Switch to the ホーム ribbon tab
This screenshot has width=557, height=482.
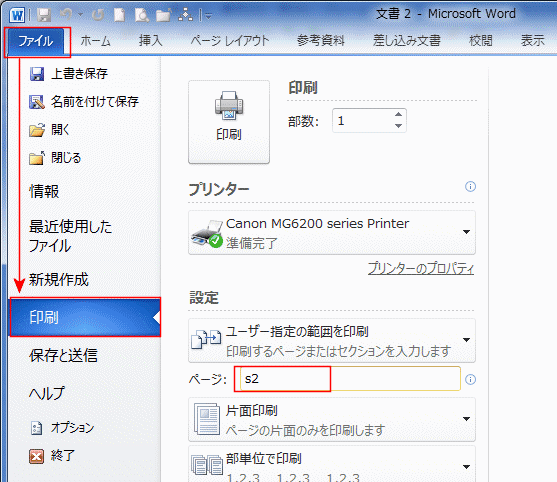coord(95,41)
